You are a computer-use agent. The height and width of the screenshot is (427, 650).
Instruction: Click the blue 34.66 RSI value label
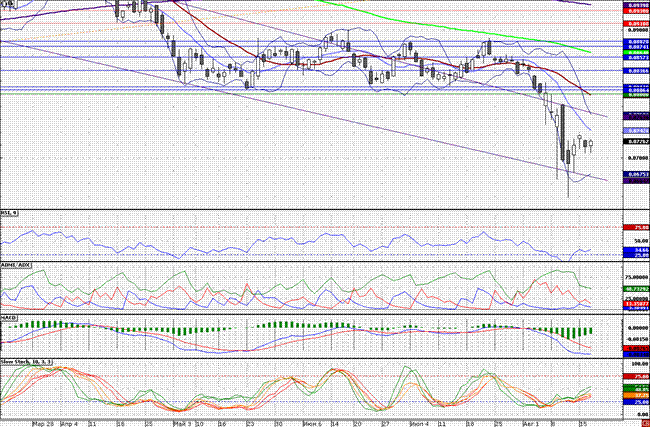[x=636, y=250]
